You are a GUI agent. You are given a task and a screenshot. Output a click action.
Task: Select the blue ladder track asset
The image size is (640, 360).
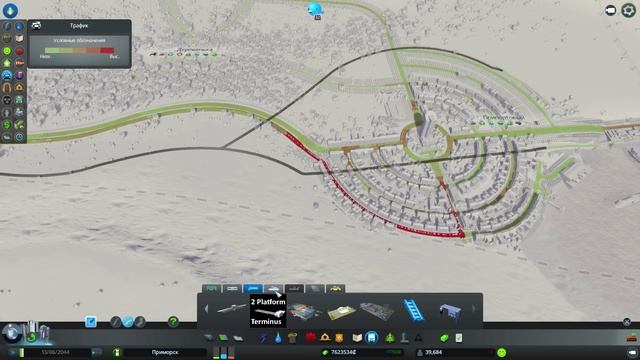click(413, 311)
